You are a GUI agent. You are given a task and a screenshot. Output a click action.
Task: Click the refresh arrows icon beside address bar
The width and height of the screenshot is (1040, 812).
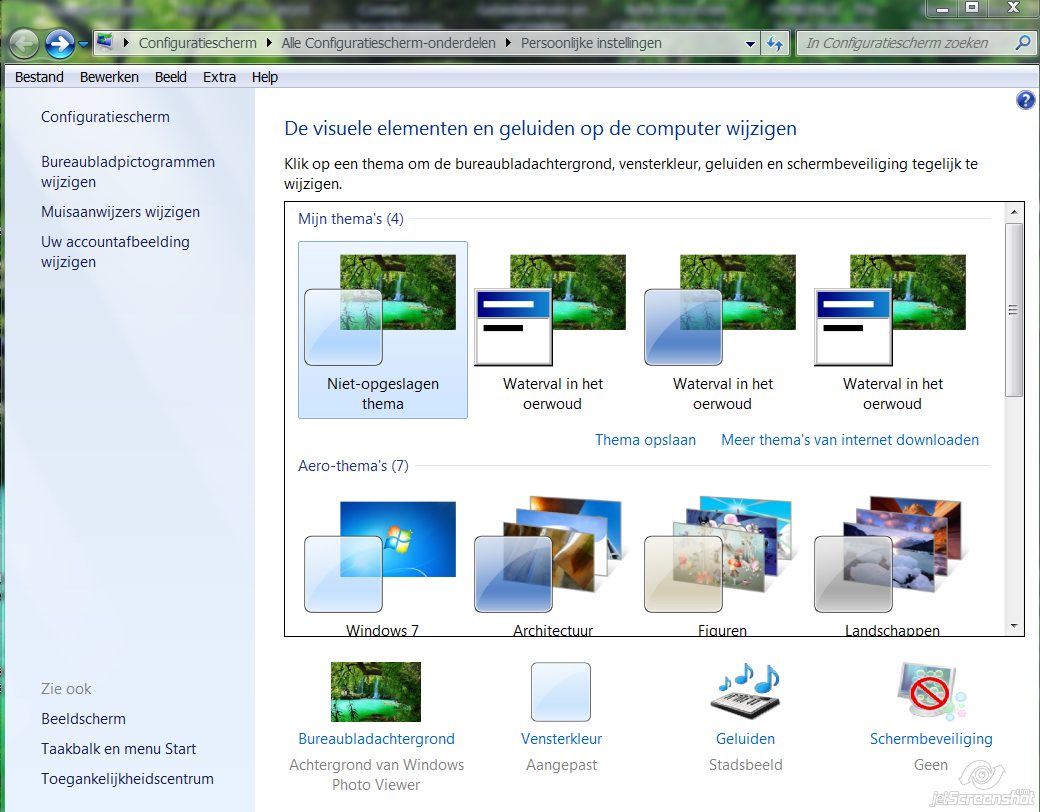coord(774,44)
